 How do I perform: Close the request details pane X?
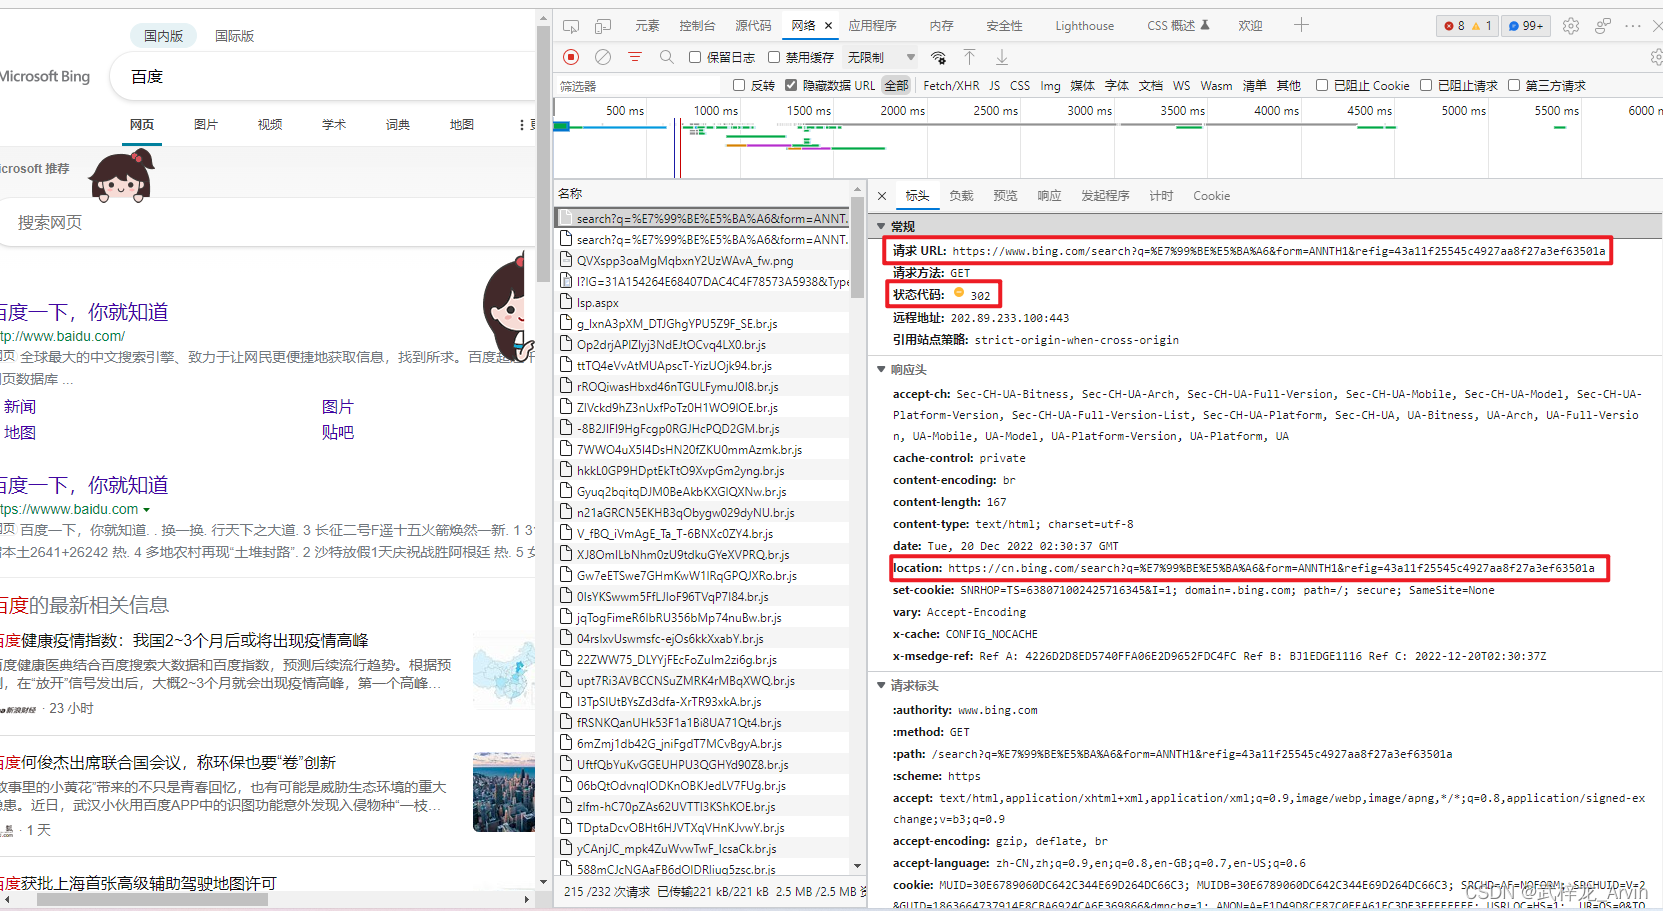coord(882,196)
